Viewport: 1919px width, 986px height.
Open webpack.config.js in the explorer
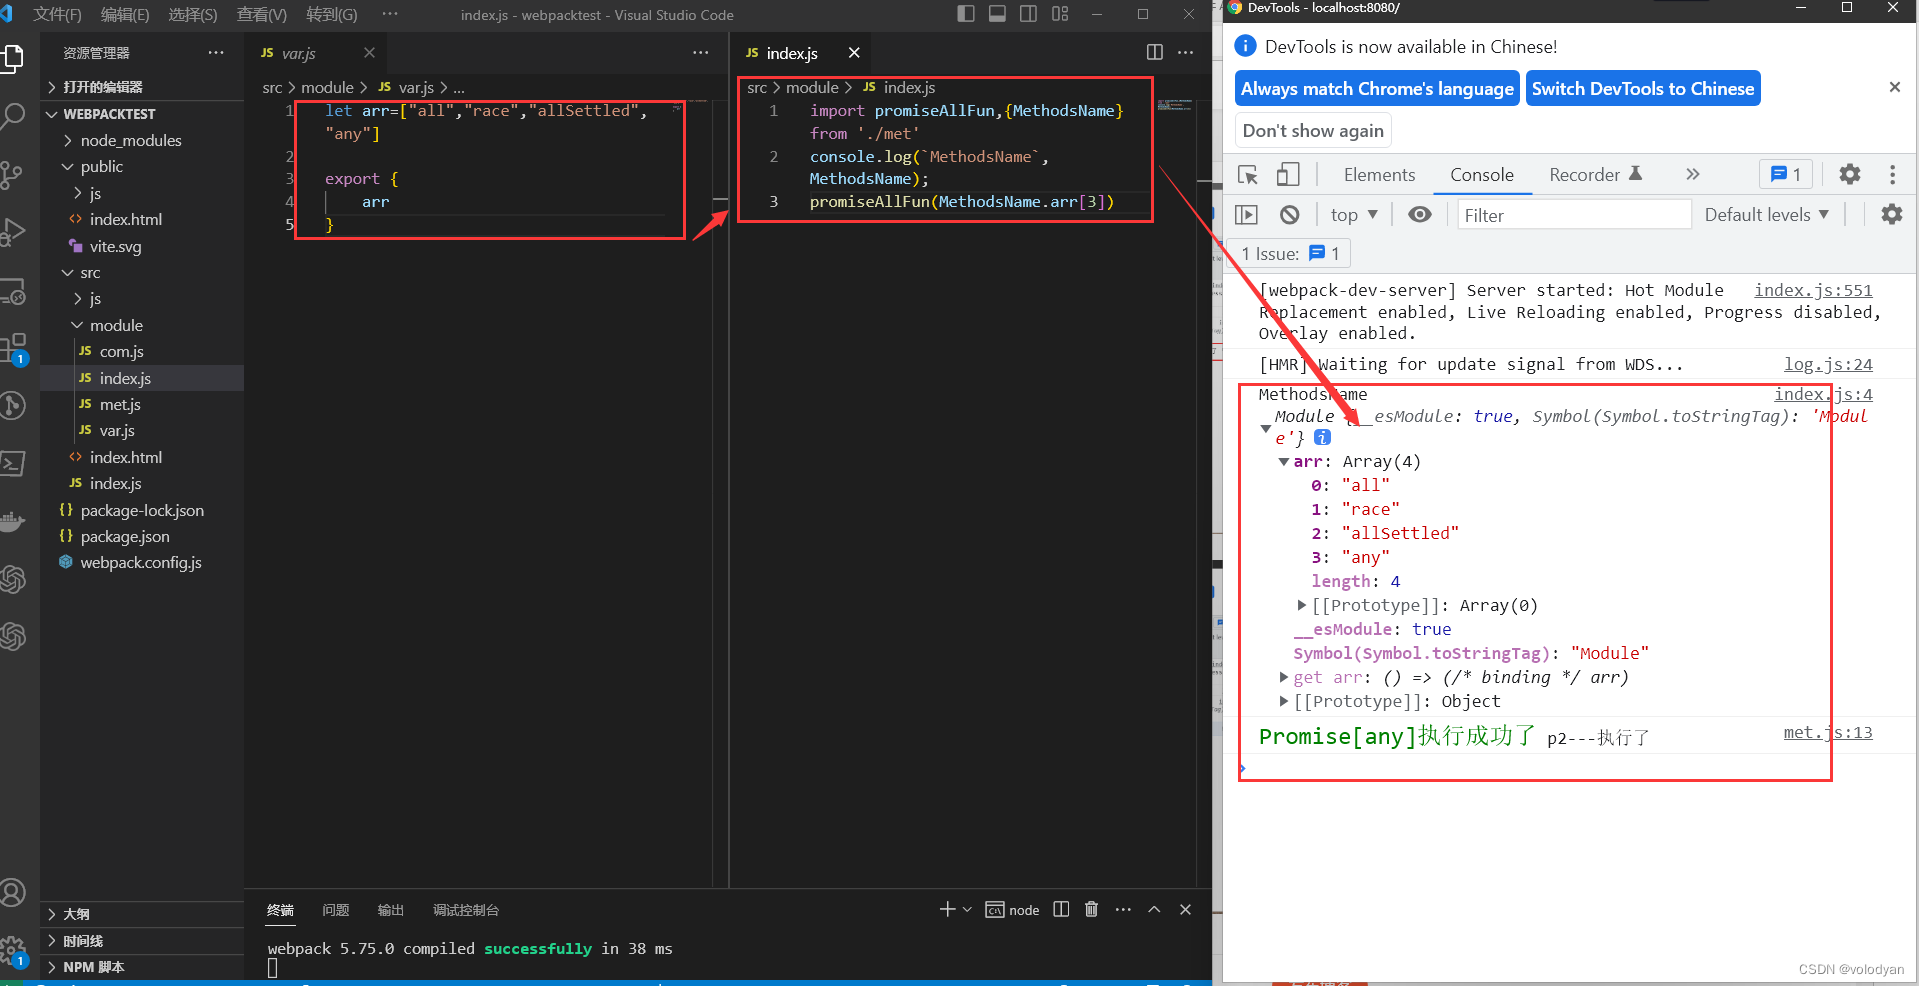pyautogui.click(x=141, y=562)
